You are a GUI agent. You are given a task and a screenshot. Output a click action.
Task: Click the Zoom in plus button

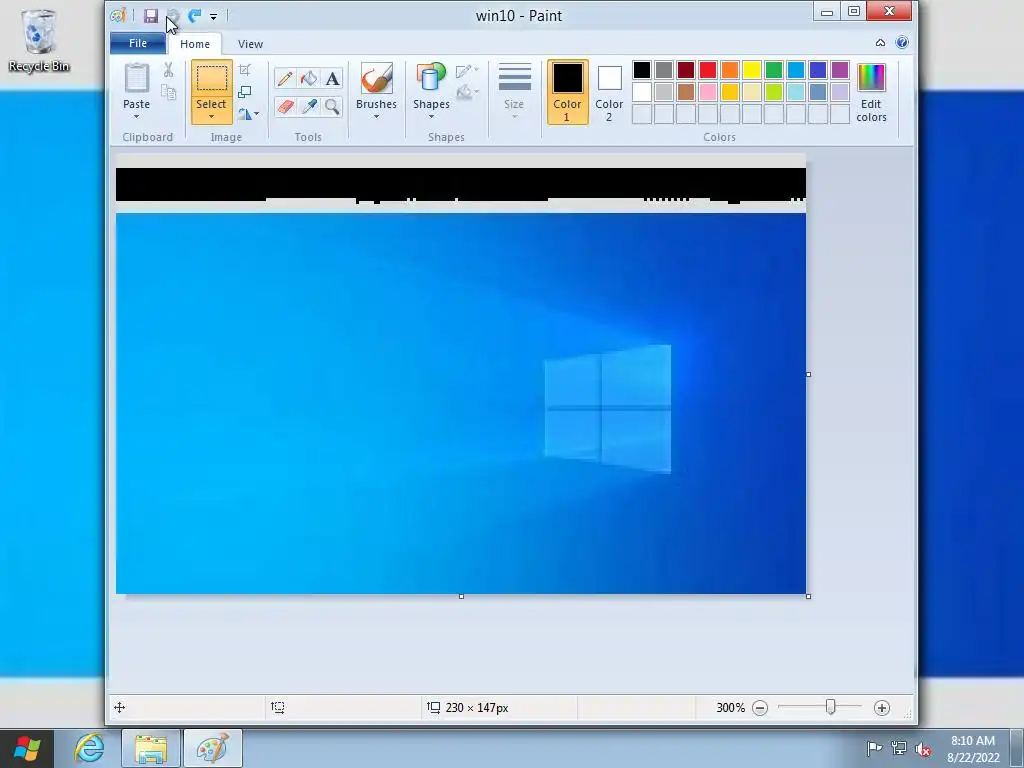coord(882,708)
